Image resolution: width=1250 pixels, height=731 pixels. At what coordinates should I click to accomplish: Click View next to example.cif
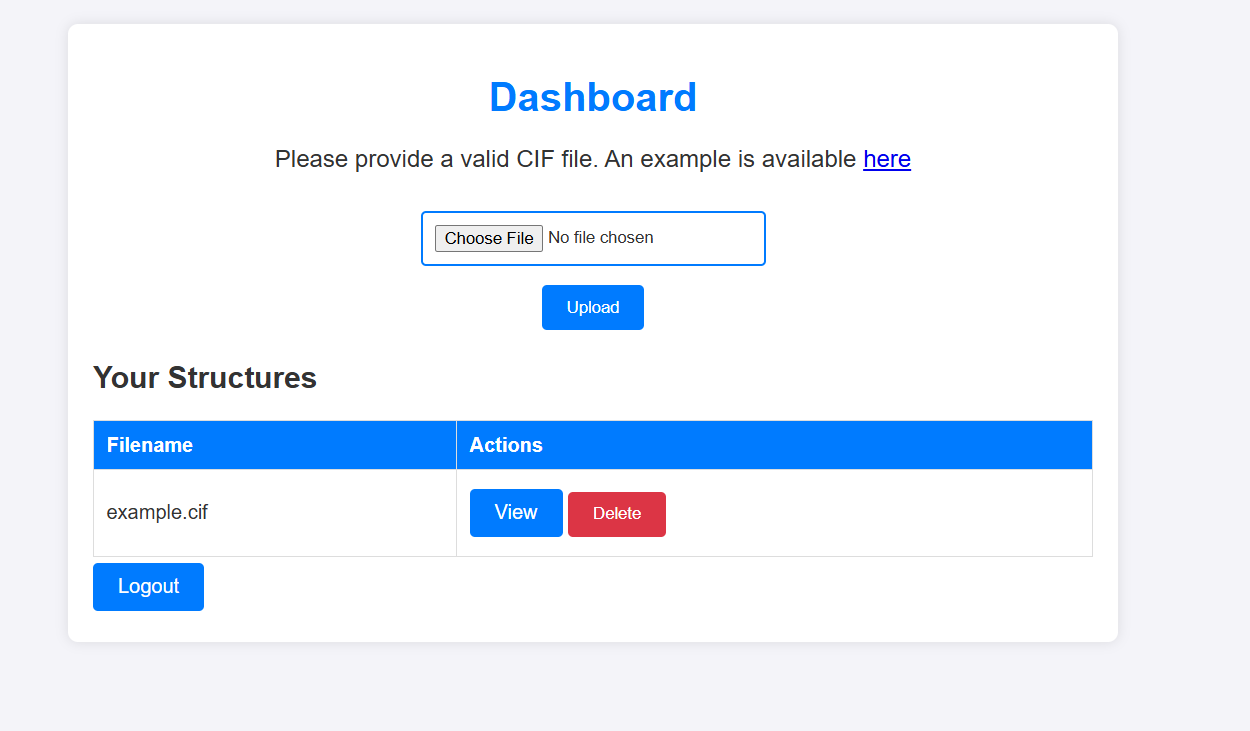click(516, 512)
